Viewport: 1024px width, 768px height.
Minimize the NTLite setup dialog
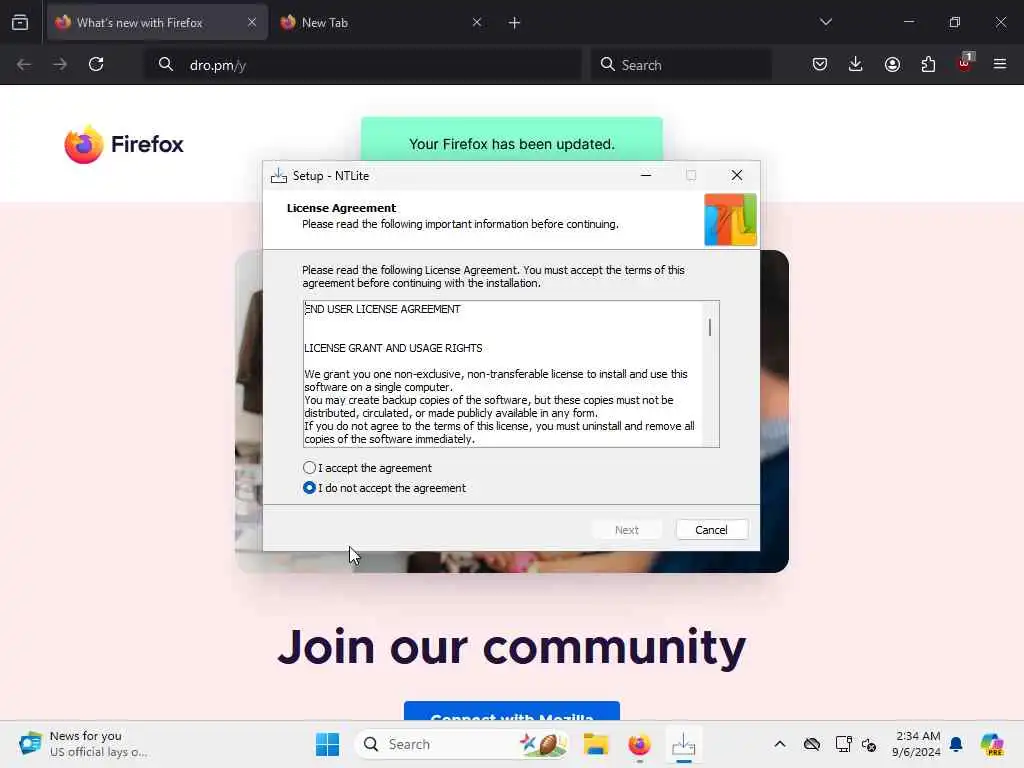coord(646,175)
